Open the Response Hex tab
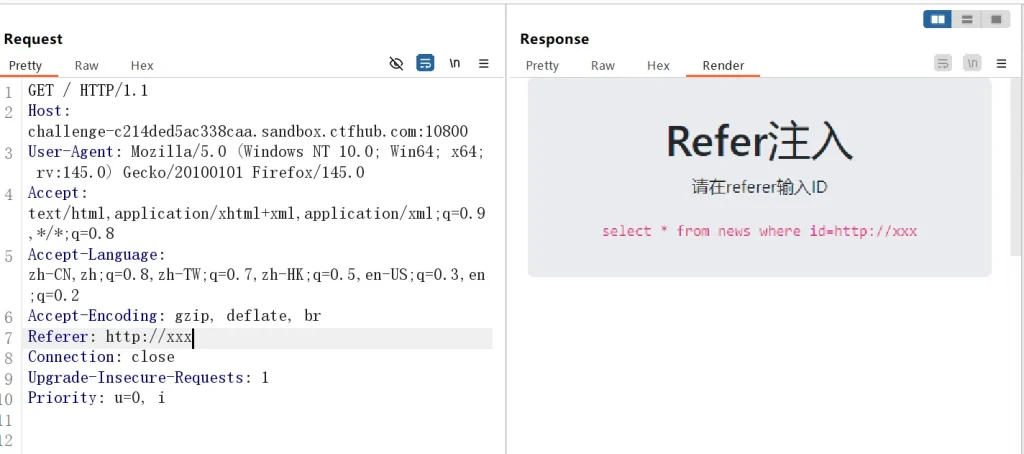The width and height of the screenshot is (1024, 454). click(x=658, y=66)
